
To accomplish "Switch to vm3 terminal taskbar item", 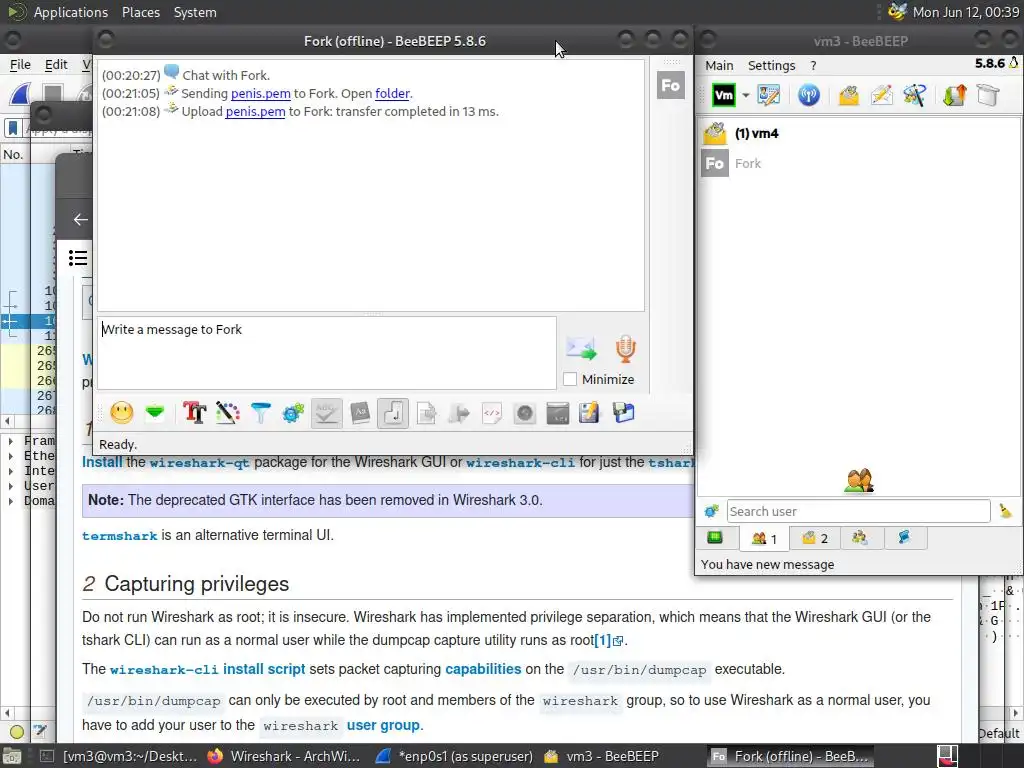I will (118, 756).
